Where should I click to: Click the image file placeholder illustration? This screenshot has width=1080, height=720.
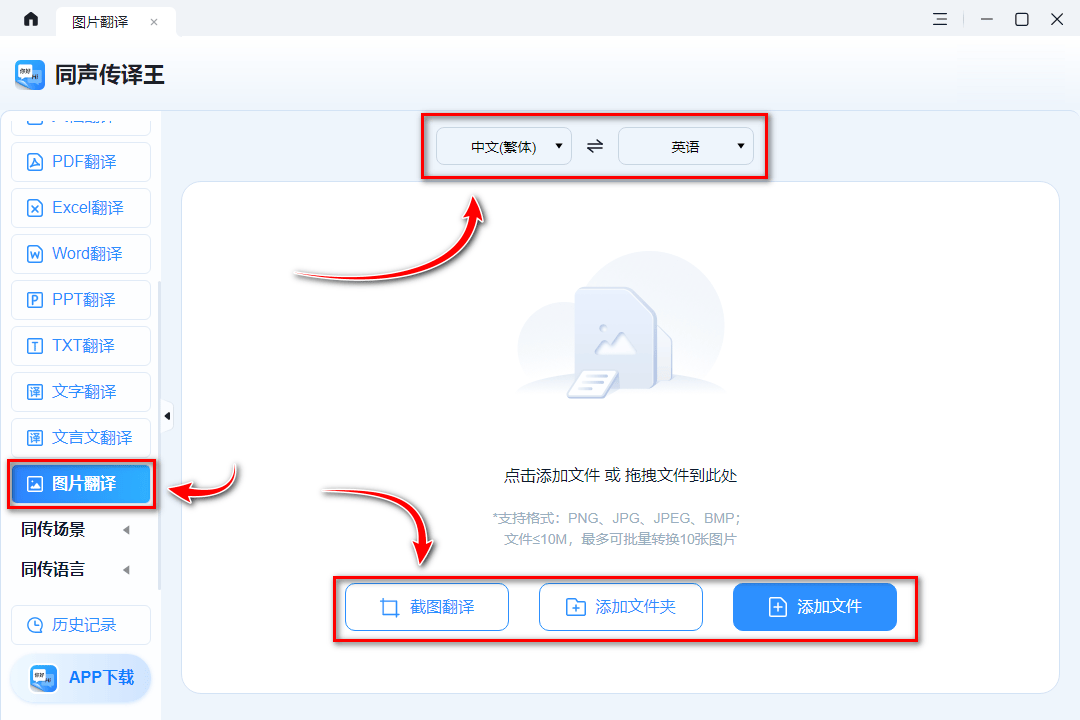click(x=621, y=326)
